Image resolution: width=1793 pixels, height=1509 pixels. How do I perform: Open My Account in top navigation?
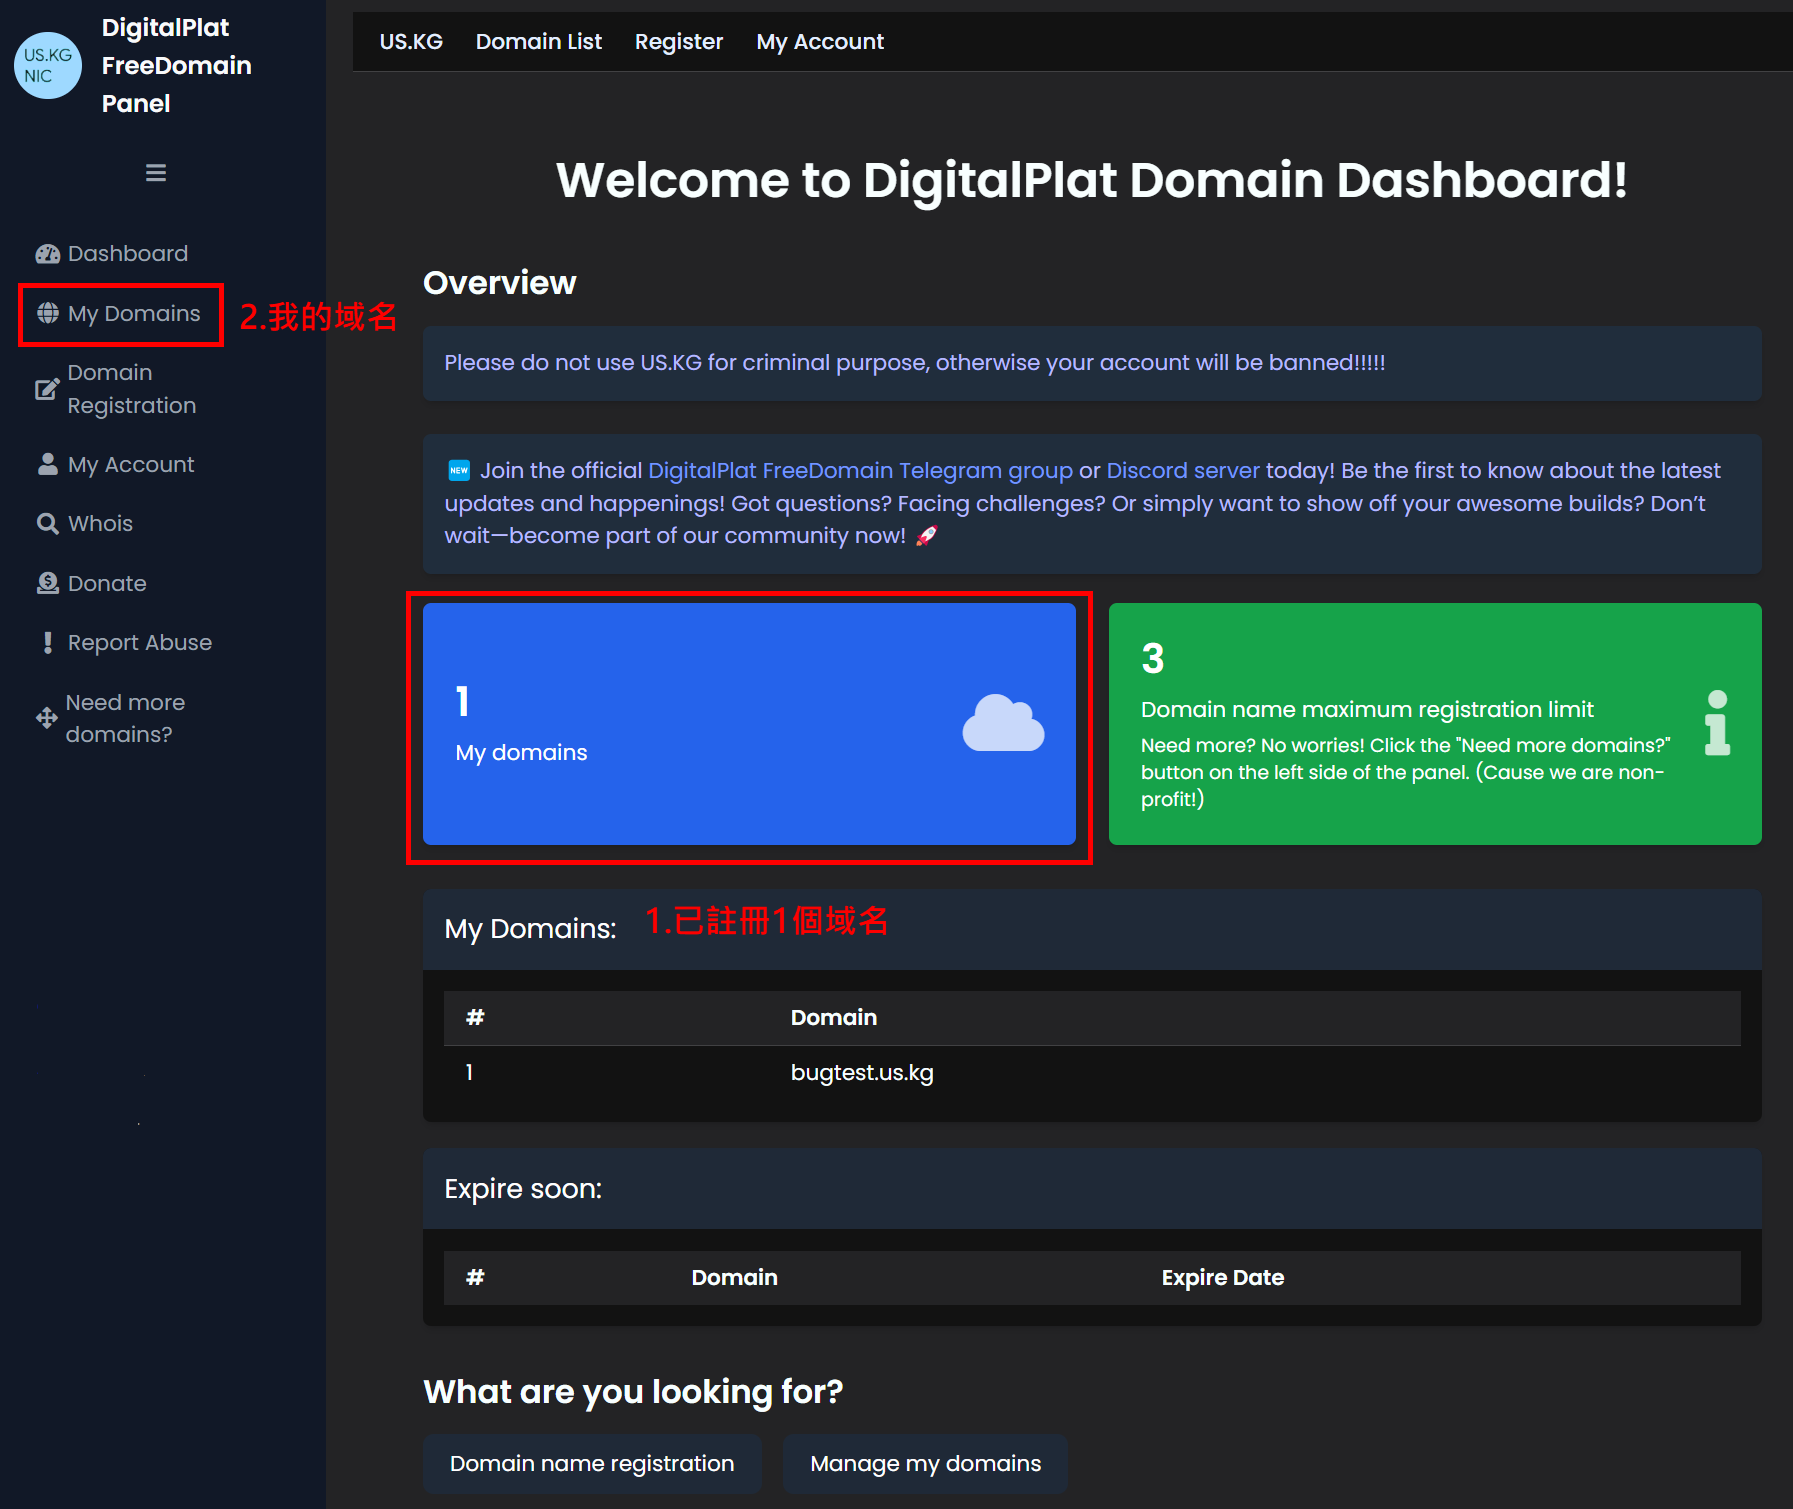820,42
